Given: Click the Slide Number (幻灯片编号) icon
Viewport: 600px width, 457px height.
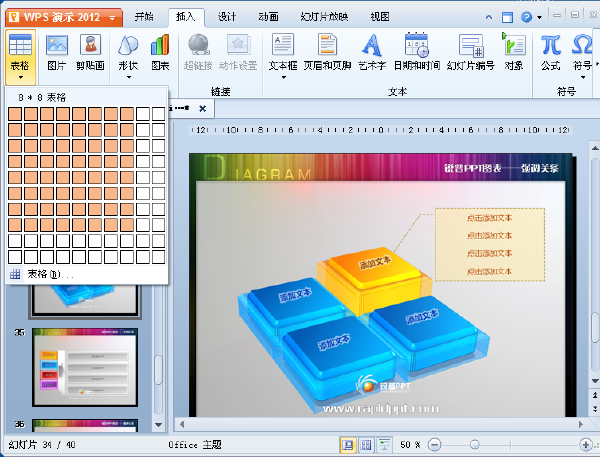Looking at the screenshot, I should tap(471, 51).
